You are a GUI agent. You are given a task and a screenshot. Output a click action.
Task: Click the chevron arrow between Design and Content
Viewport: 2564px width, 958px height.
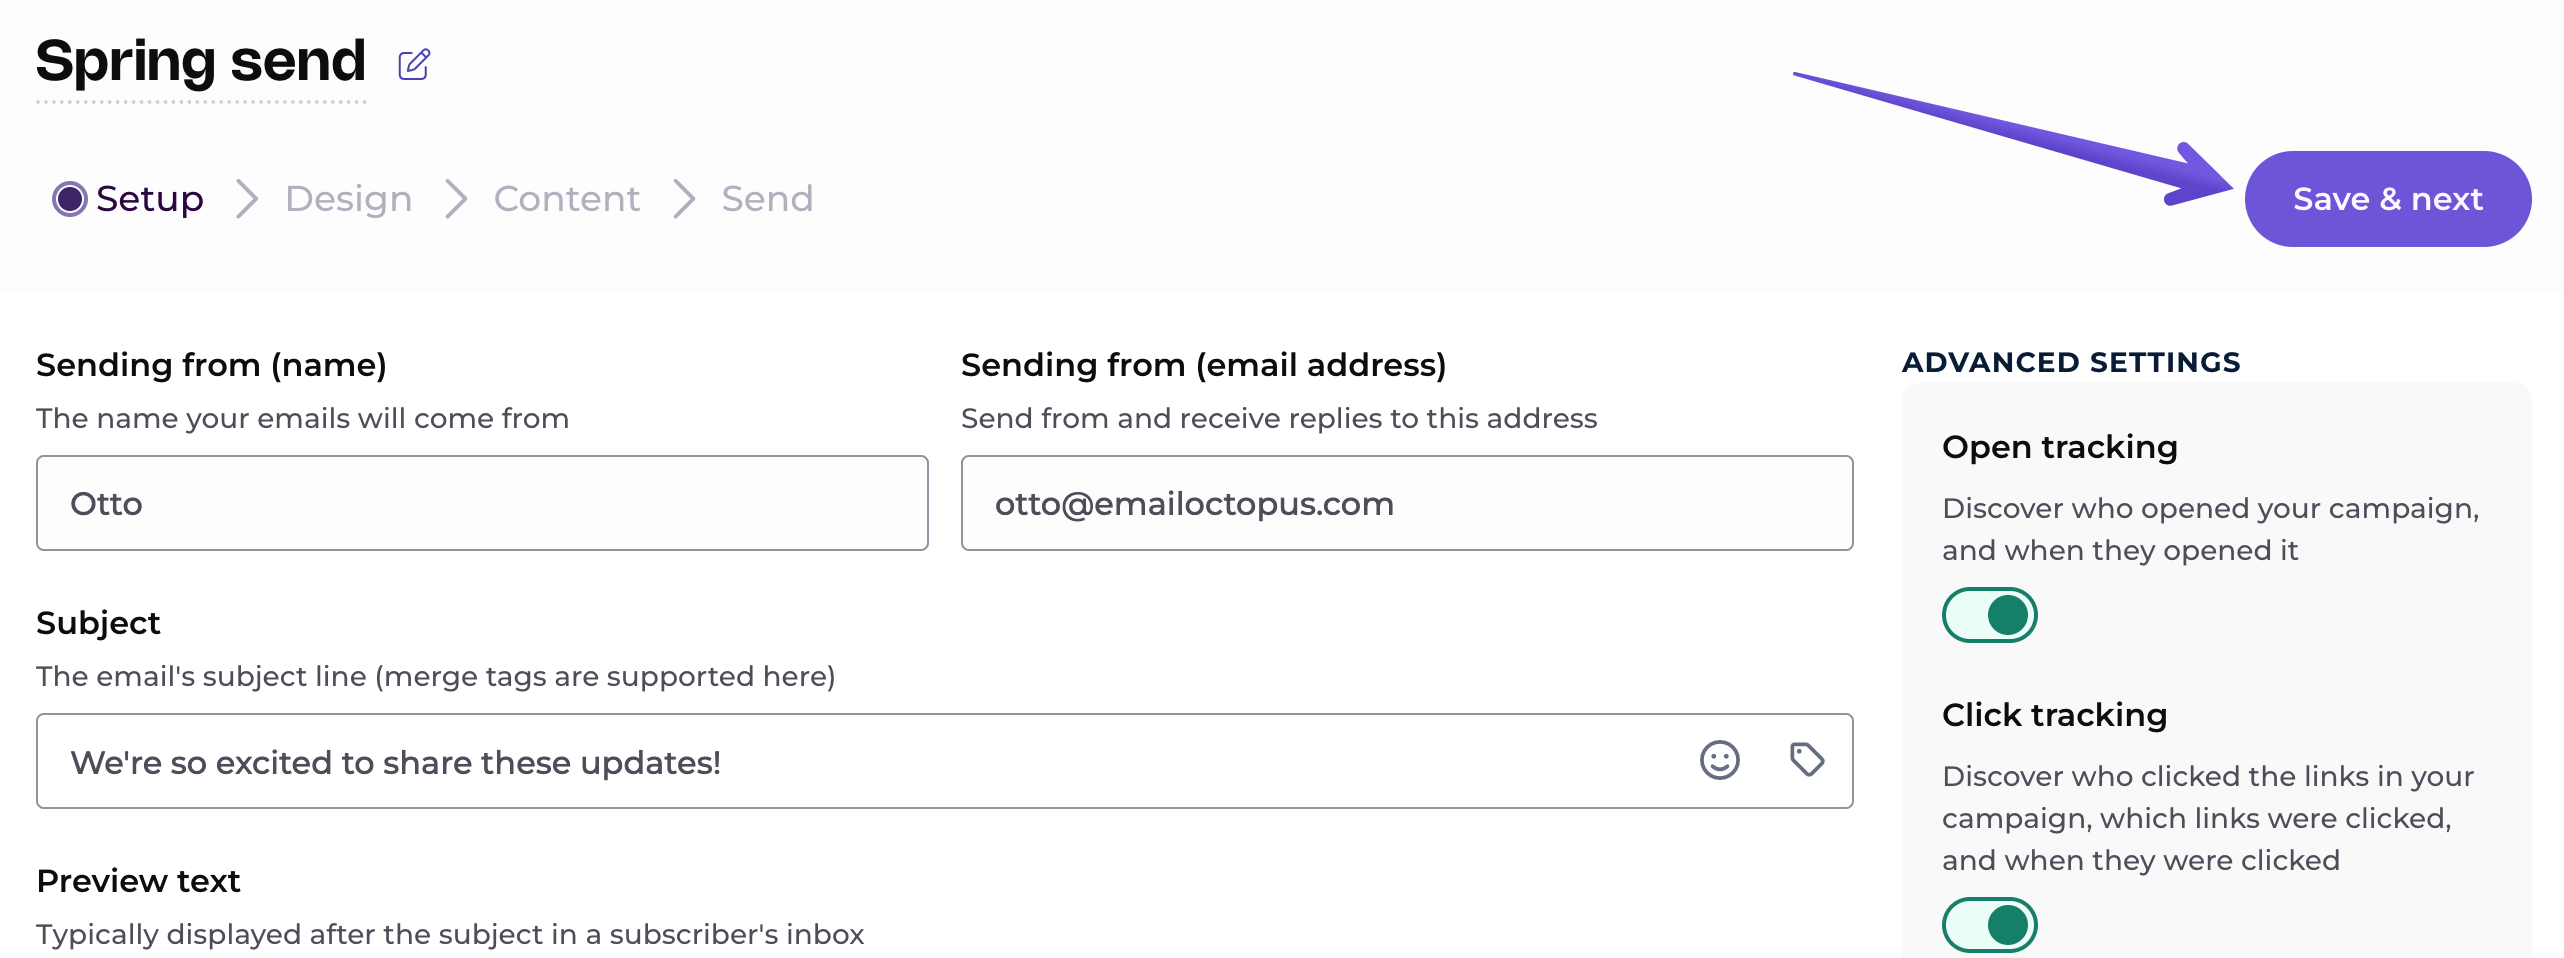tap(456, 199)
